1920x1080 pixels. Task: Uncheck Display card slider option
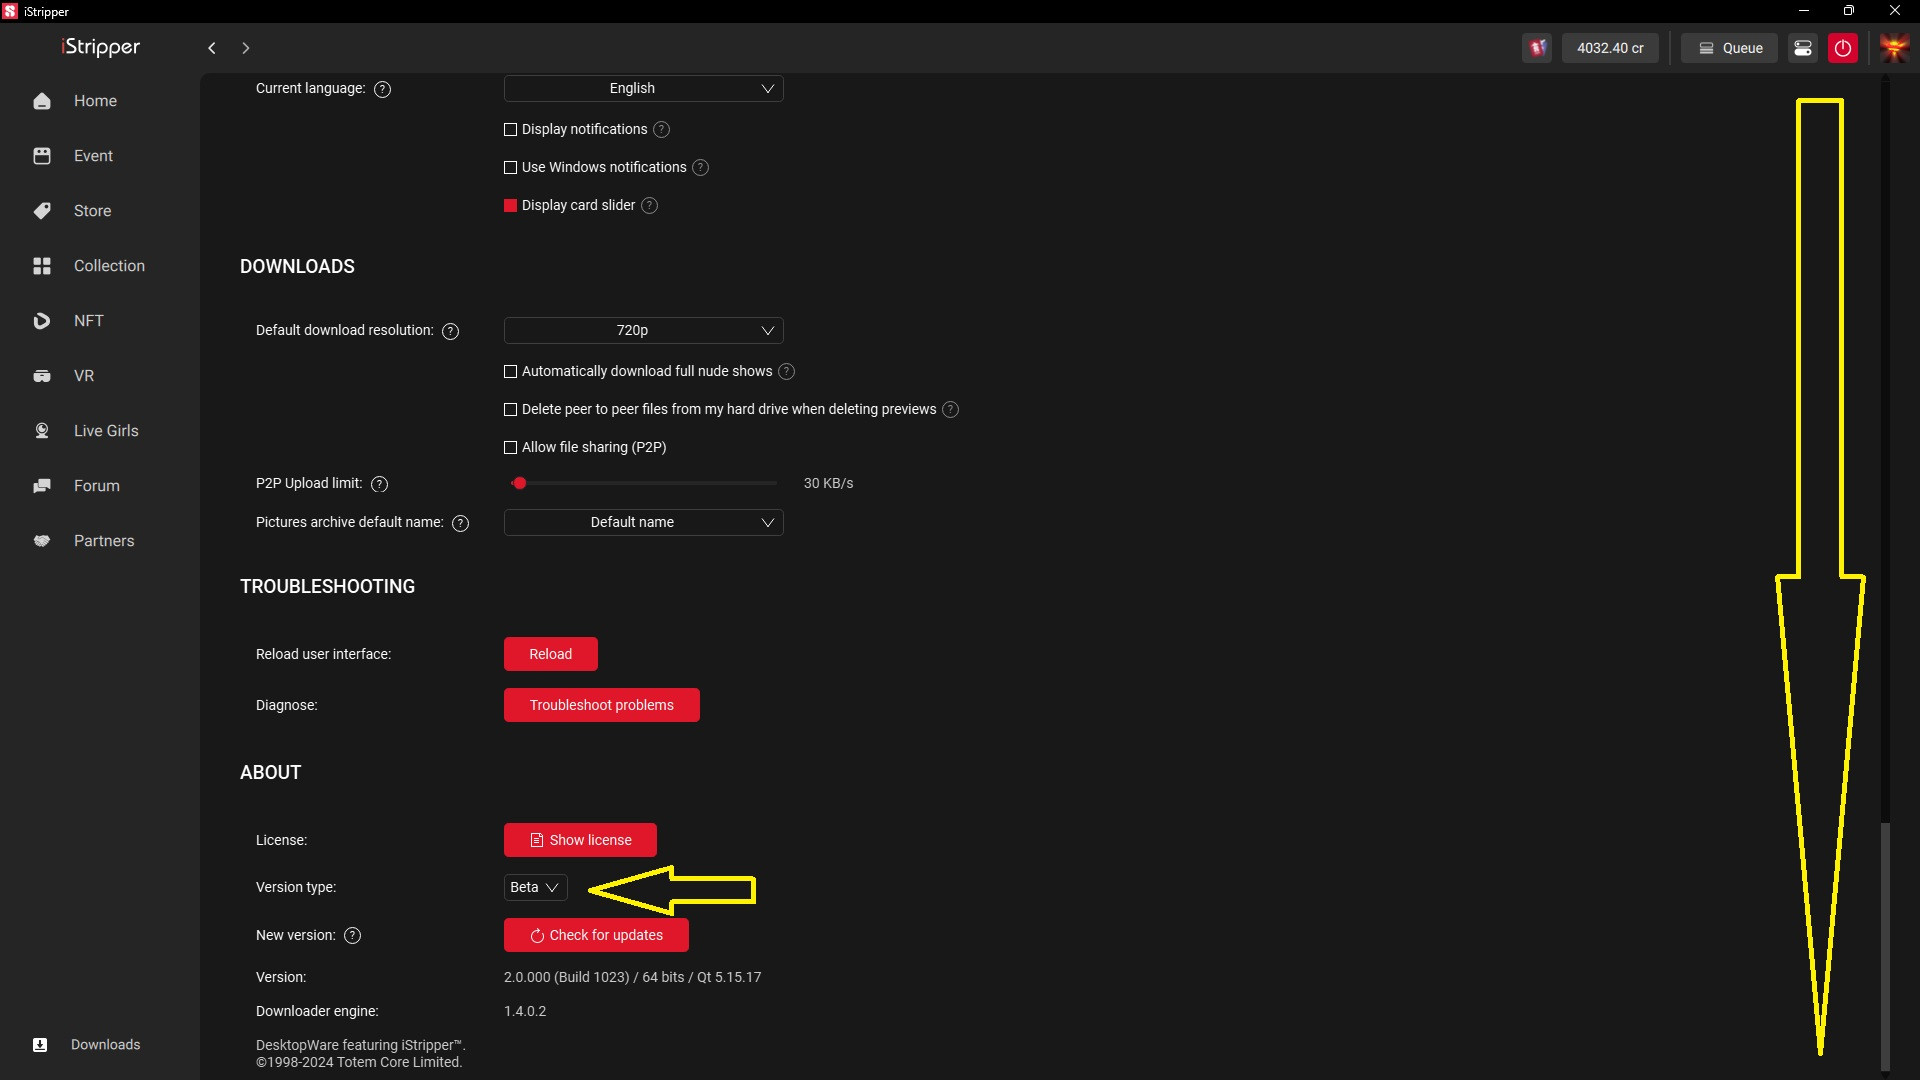[x=511, y=206]
